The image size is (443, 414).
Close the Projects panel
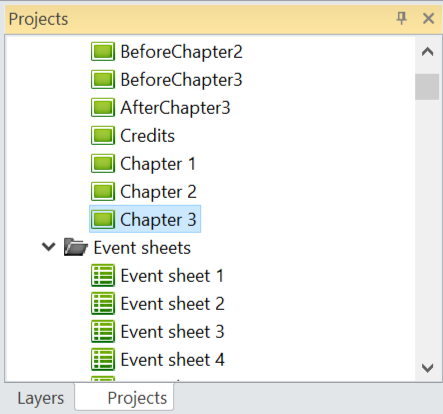428,18
